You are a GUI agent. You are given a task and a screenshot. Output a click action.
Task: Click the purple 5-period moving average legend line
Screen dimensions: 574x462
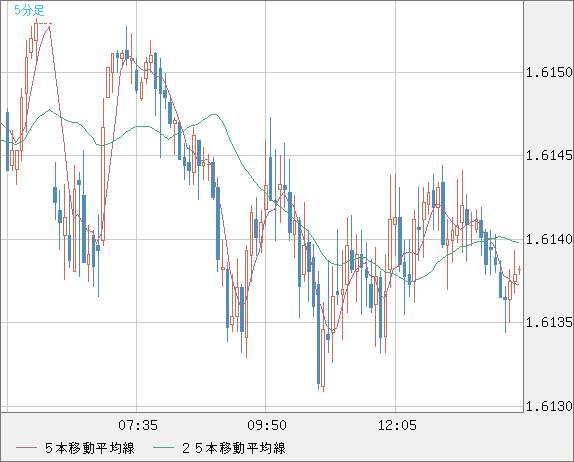coord(26,448)
